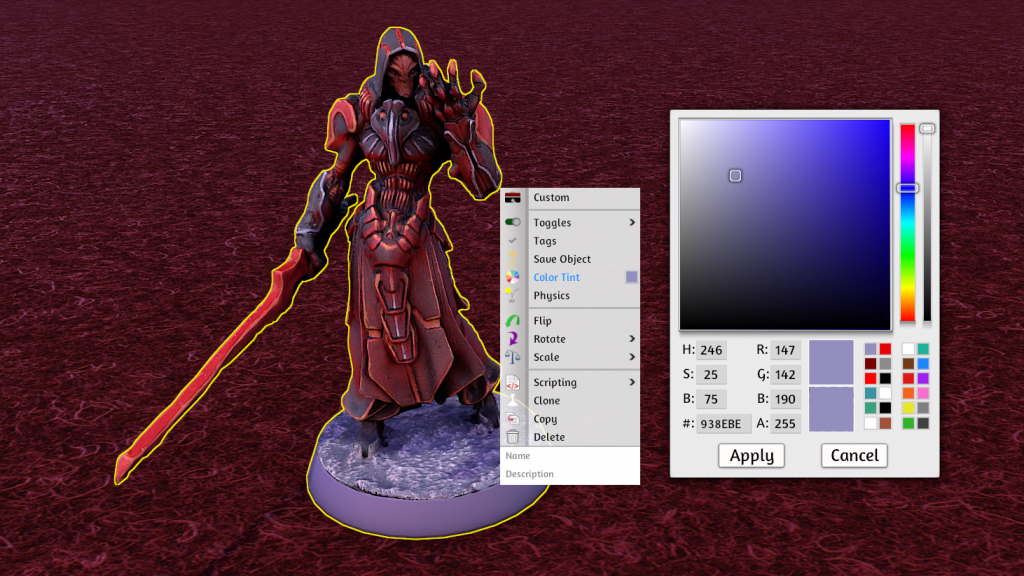Image resolution: width=1024 pixels, height=576 pixels.
Task: Click the purple Rotate arrow icon
Action: tap(513, 339)
